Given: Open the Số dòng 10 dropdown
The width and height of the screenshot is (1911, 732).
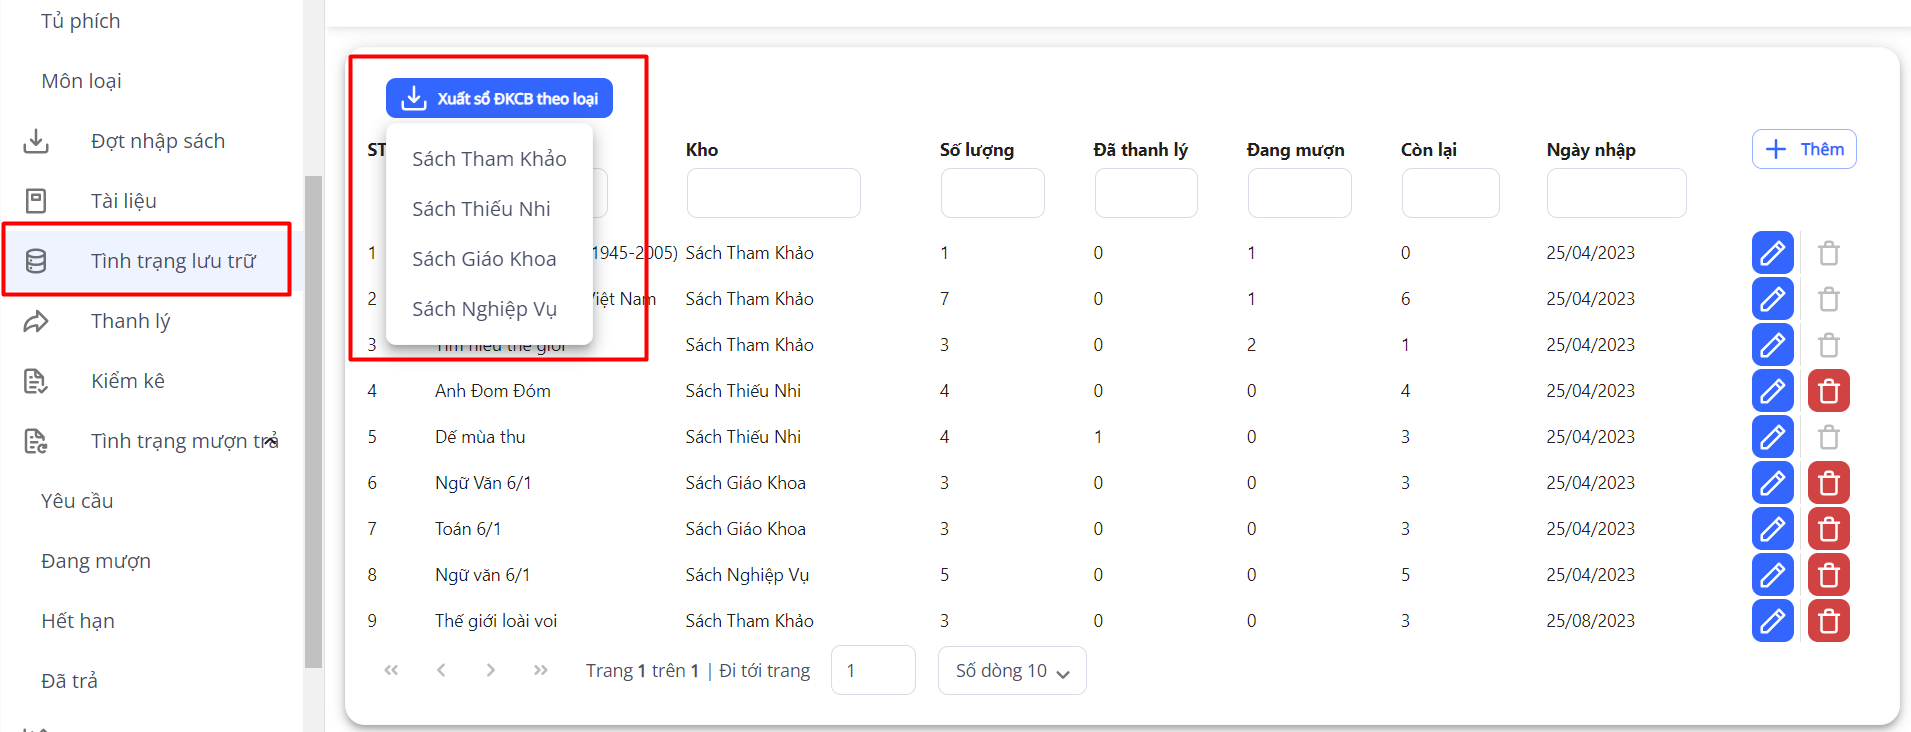Looking at the screenshot, I should pyautogui.click(x=1011, y=670).
